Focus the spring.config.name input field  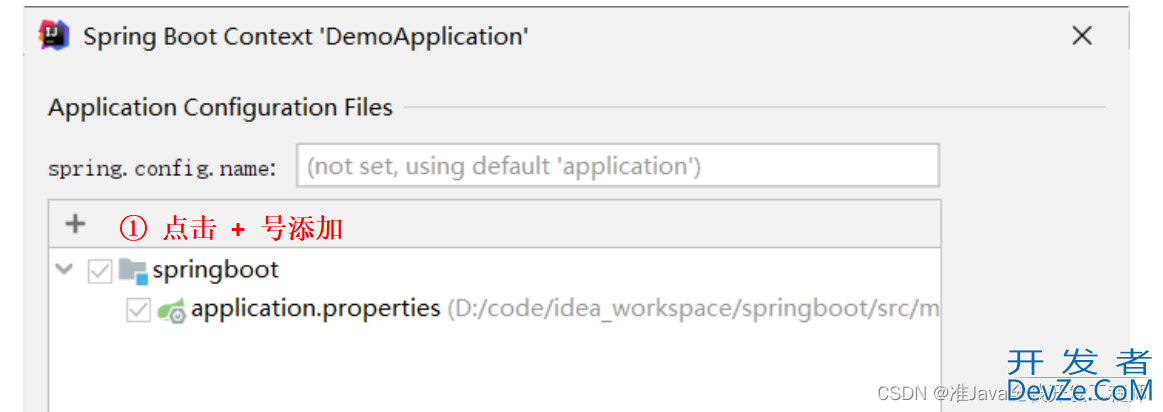click(x=618, y=166)
